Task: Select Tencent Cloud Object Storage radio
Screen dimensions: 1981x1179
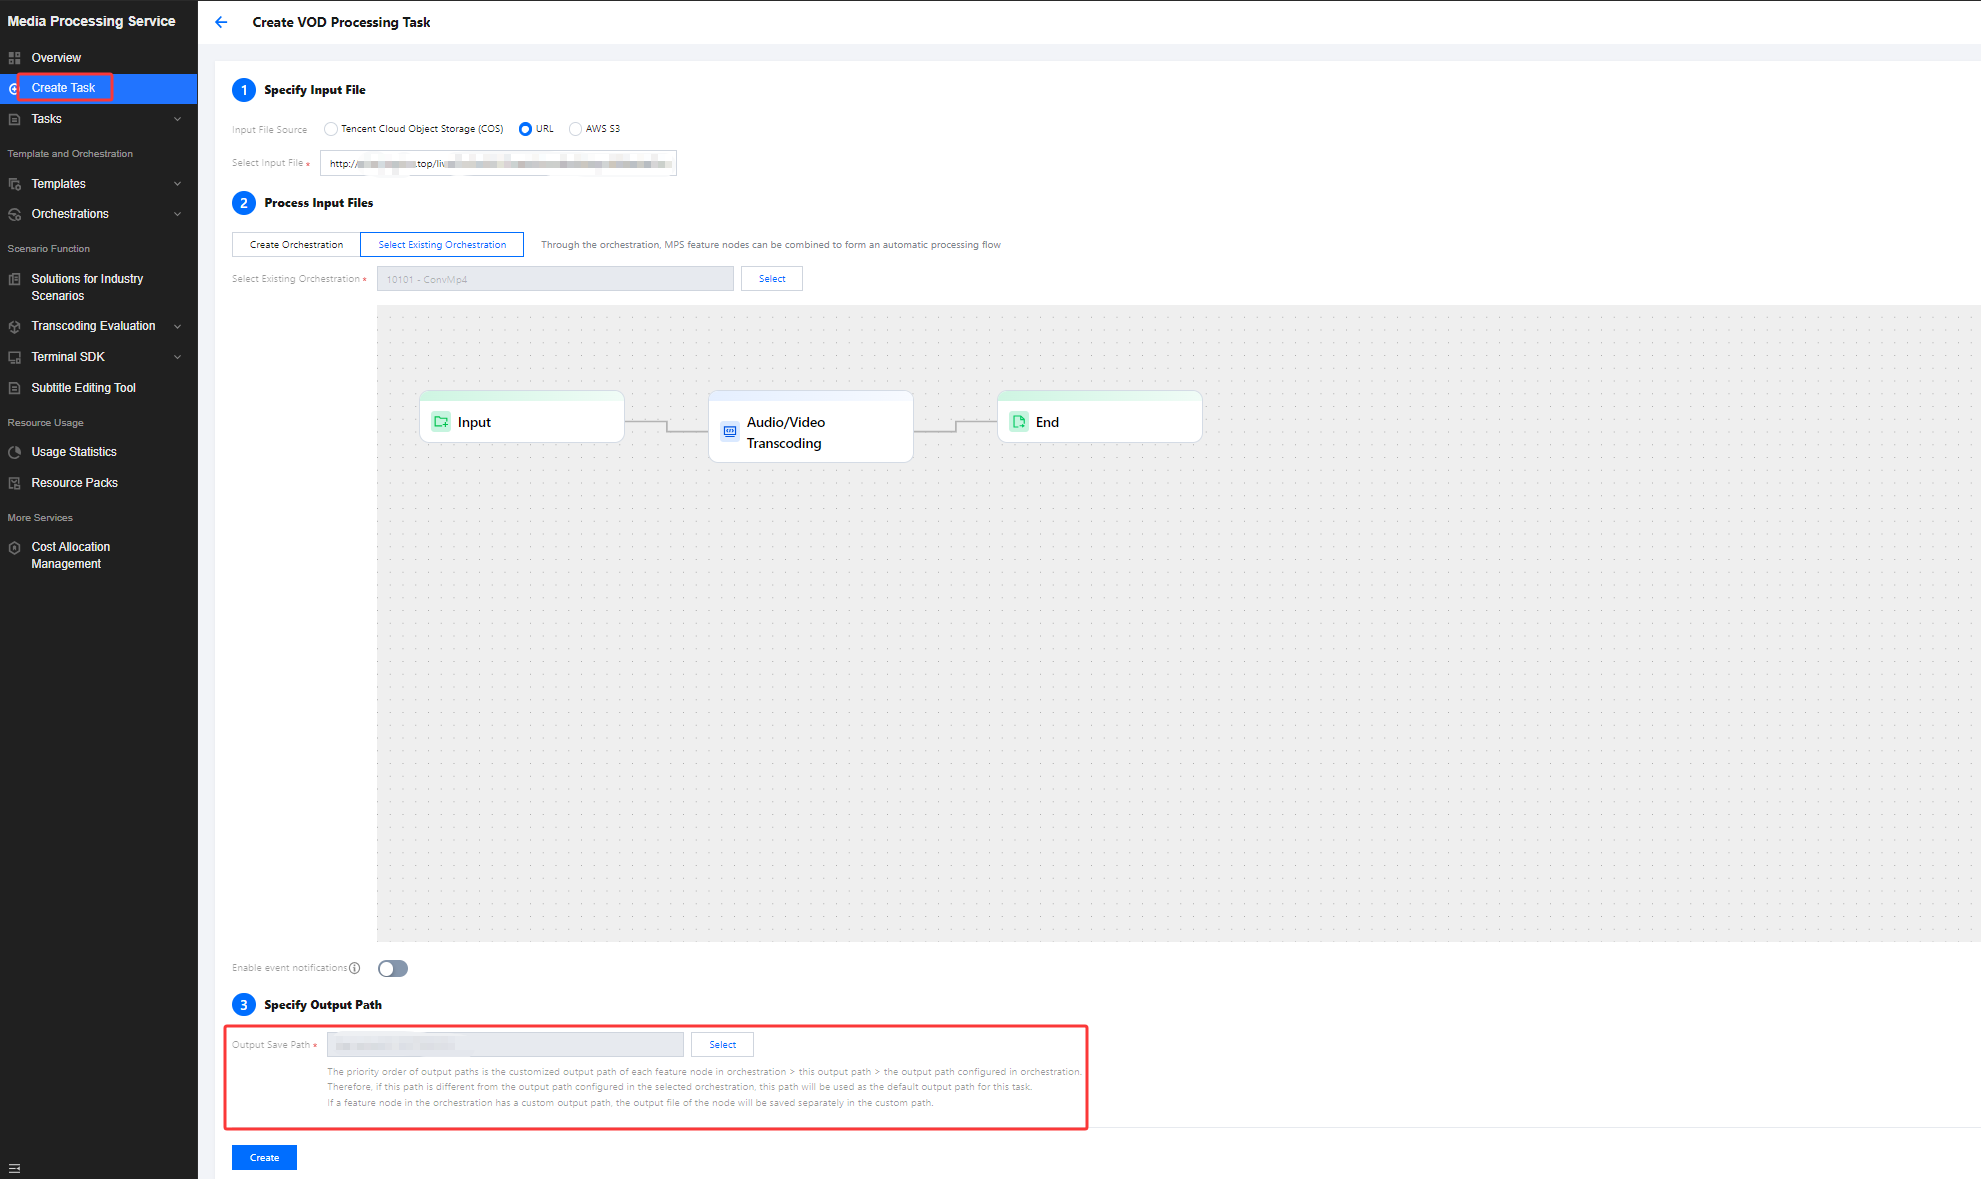Action: coord(331,129)
